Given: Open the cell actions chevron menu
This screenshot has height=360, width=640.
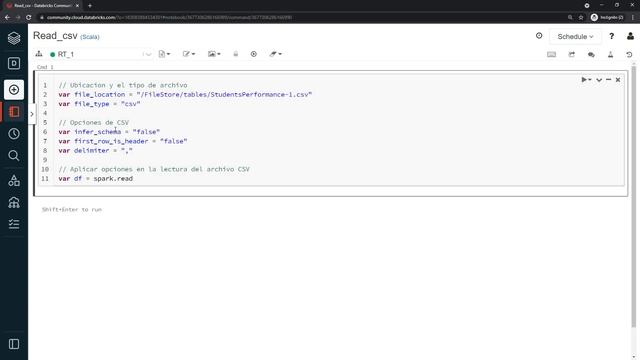Looking at the screenshot, I should tap(599, 80).
